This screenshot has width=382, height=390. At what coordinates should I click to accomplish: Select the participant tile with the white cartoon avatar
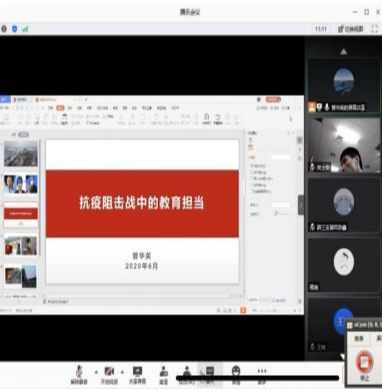[x=343, y=265]
